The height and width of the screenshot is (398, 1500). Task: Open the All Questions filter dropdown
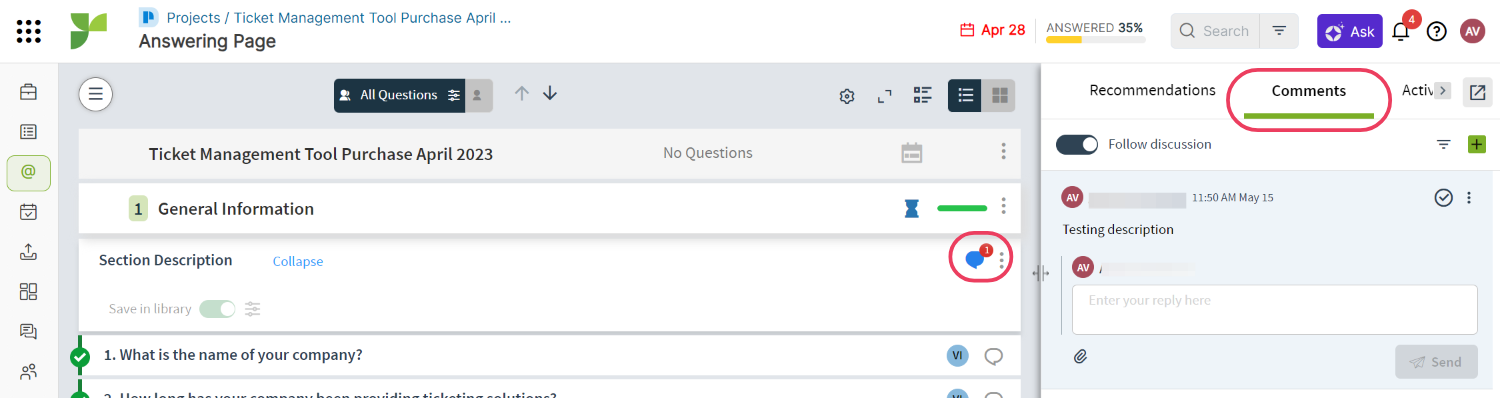pyautogui.click(x=400, y=95)
